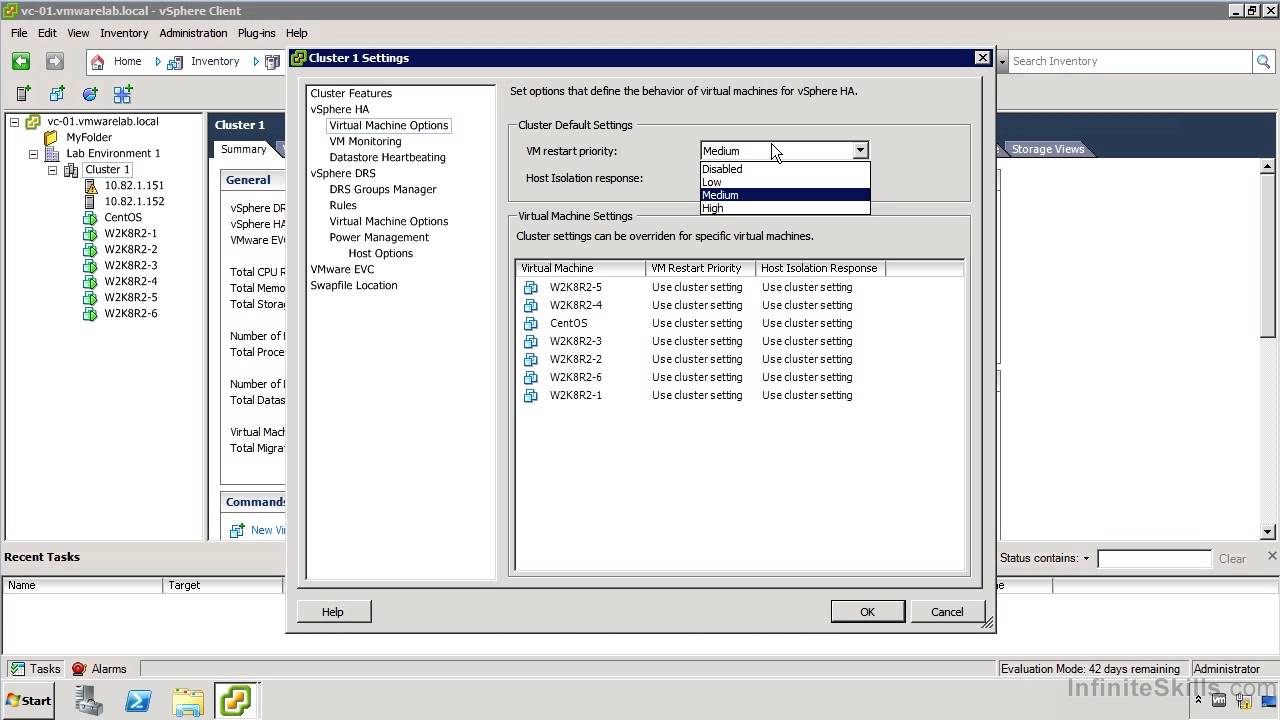
Task: Choose Medium in the restart priority list
Action: click(x=785, y=195)
